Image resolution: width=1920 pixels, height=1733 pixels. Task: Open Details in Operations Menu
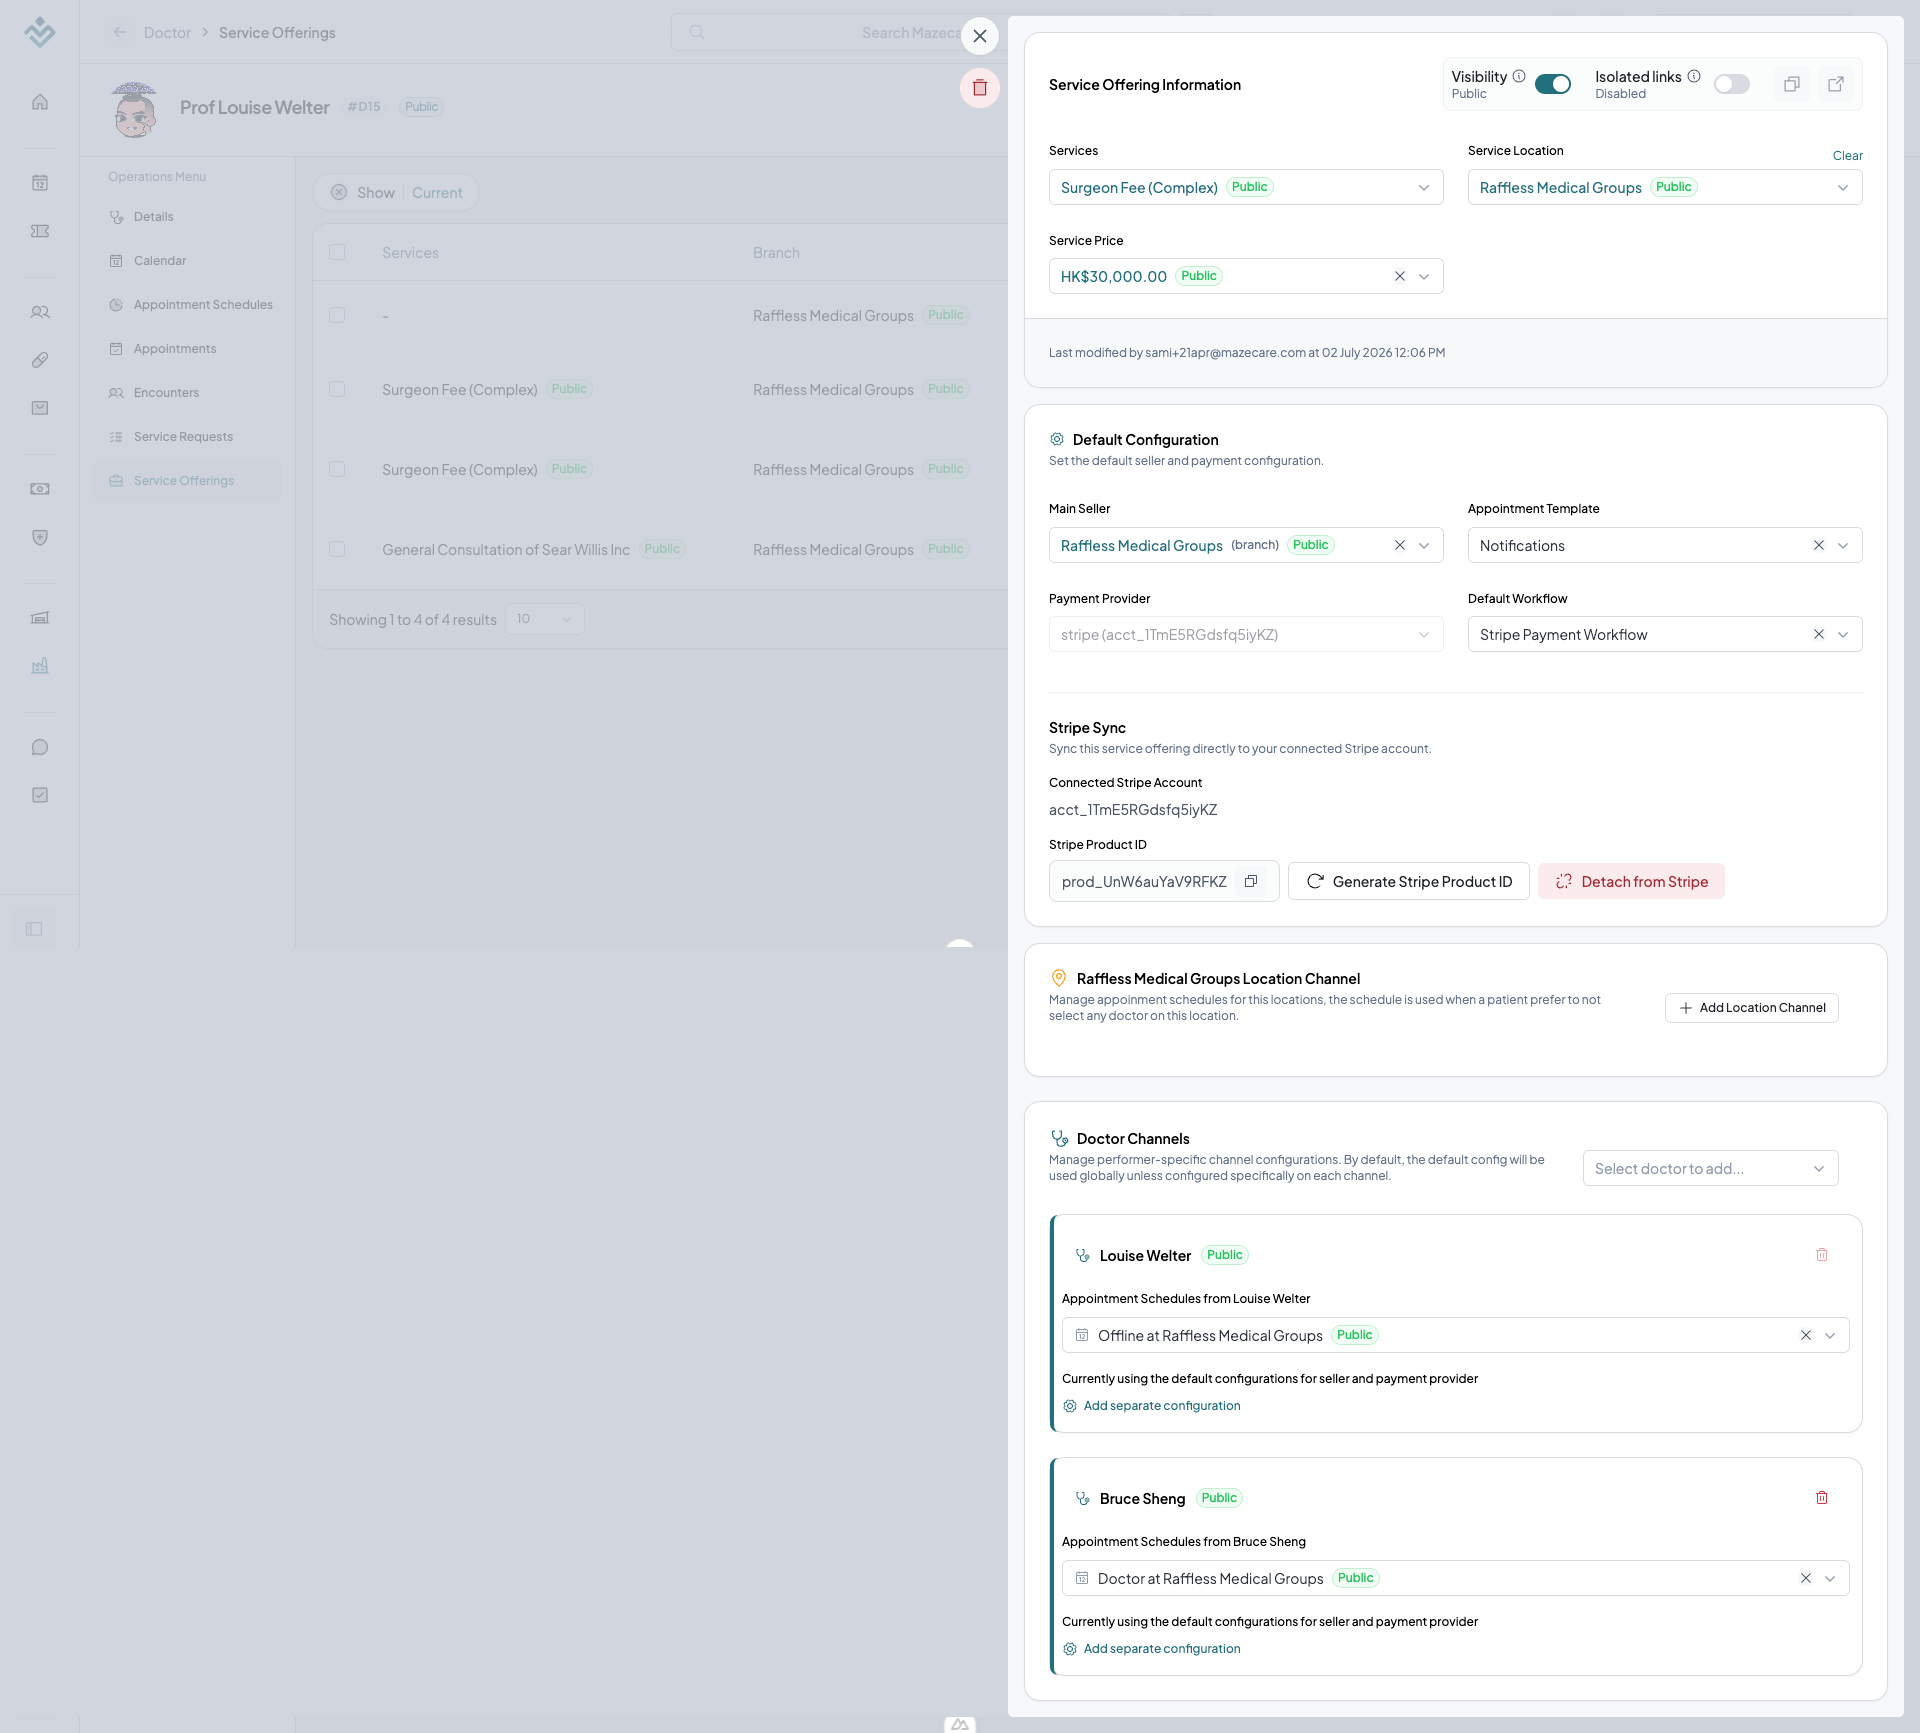pos(188,217)
